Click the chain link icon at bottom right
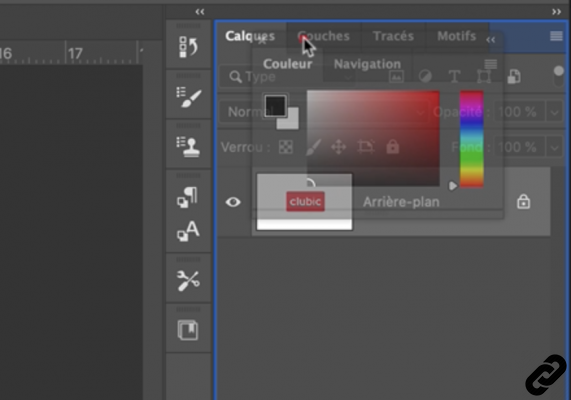Screen dimensions: 571x400 pos(546,375)
